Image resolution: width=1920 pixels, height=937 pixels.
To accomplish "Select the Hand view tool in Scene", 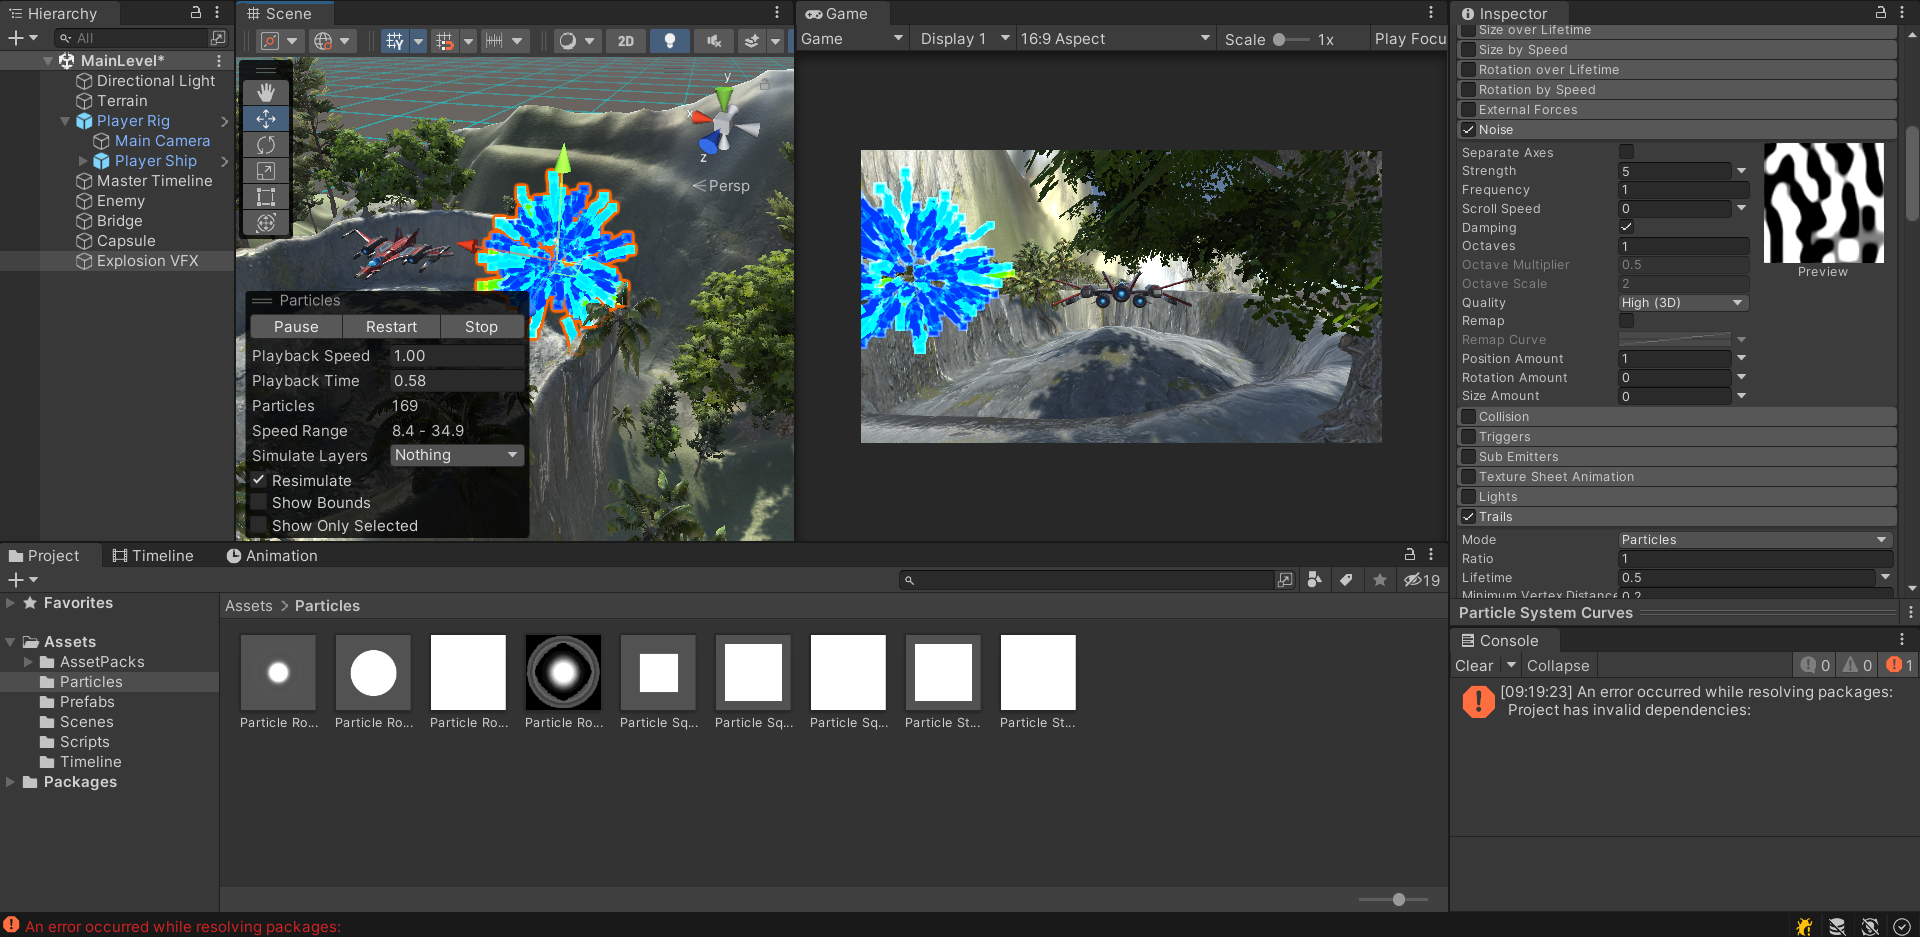I will pyautogui.click(x=266, y=93).
